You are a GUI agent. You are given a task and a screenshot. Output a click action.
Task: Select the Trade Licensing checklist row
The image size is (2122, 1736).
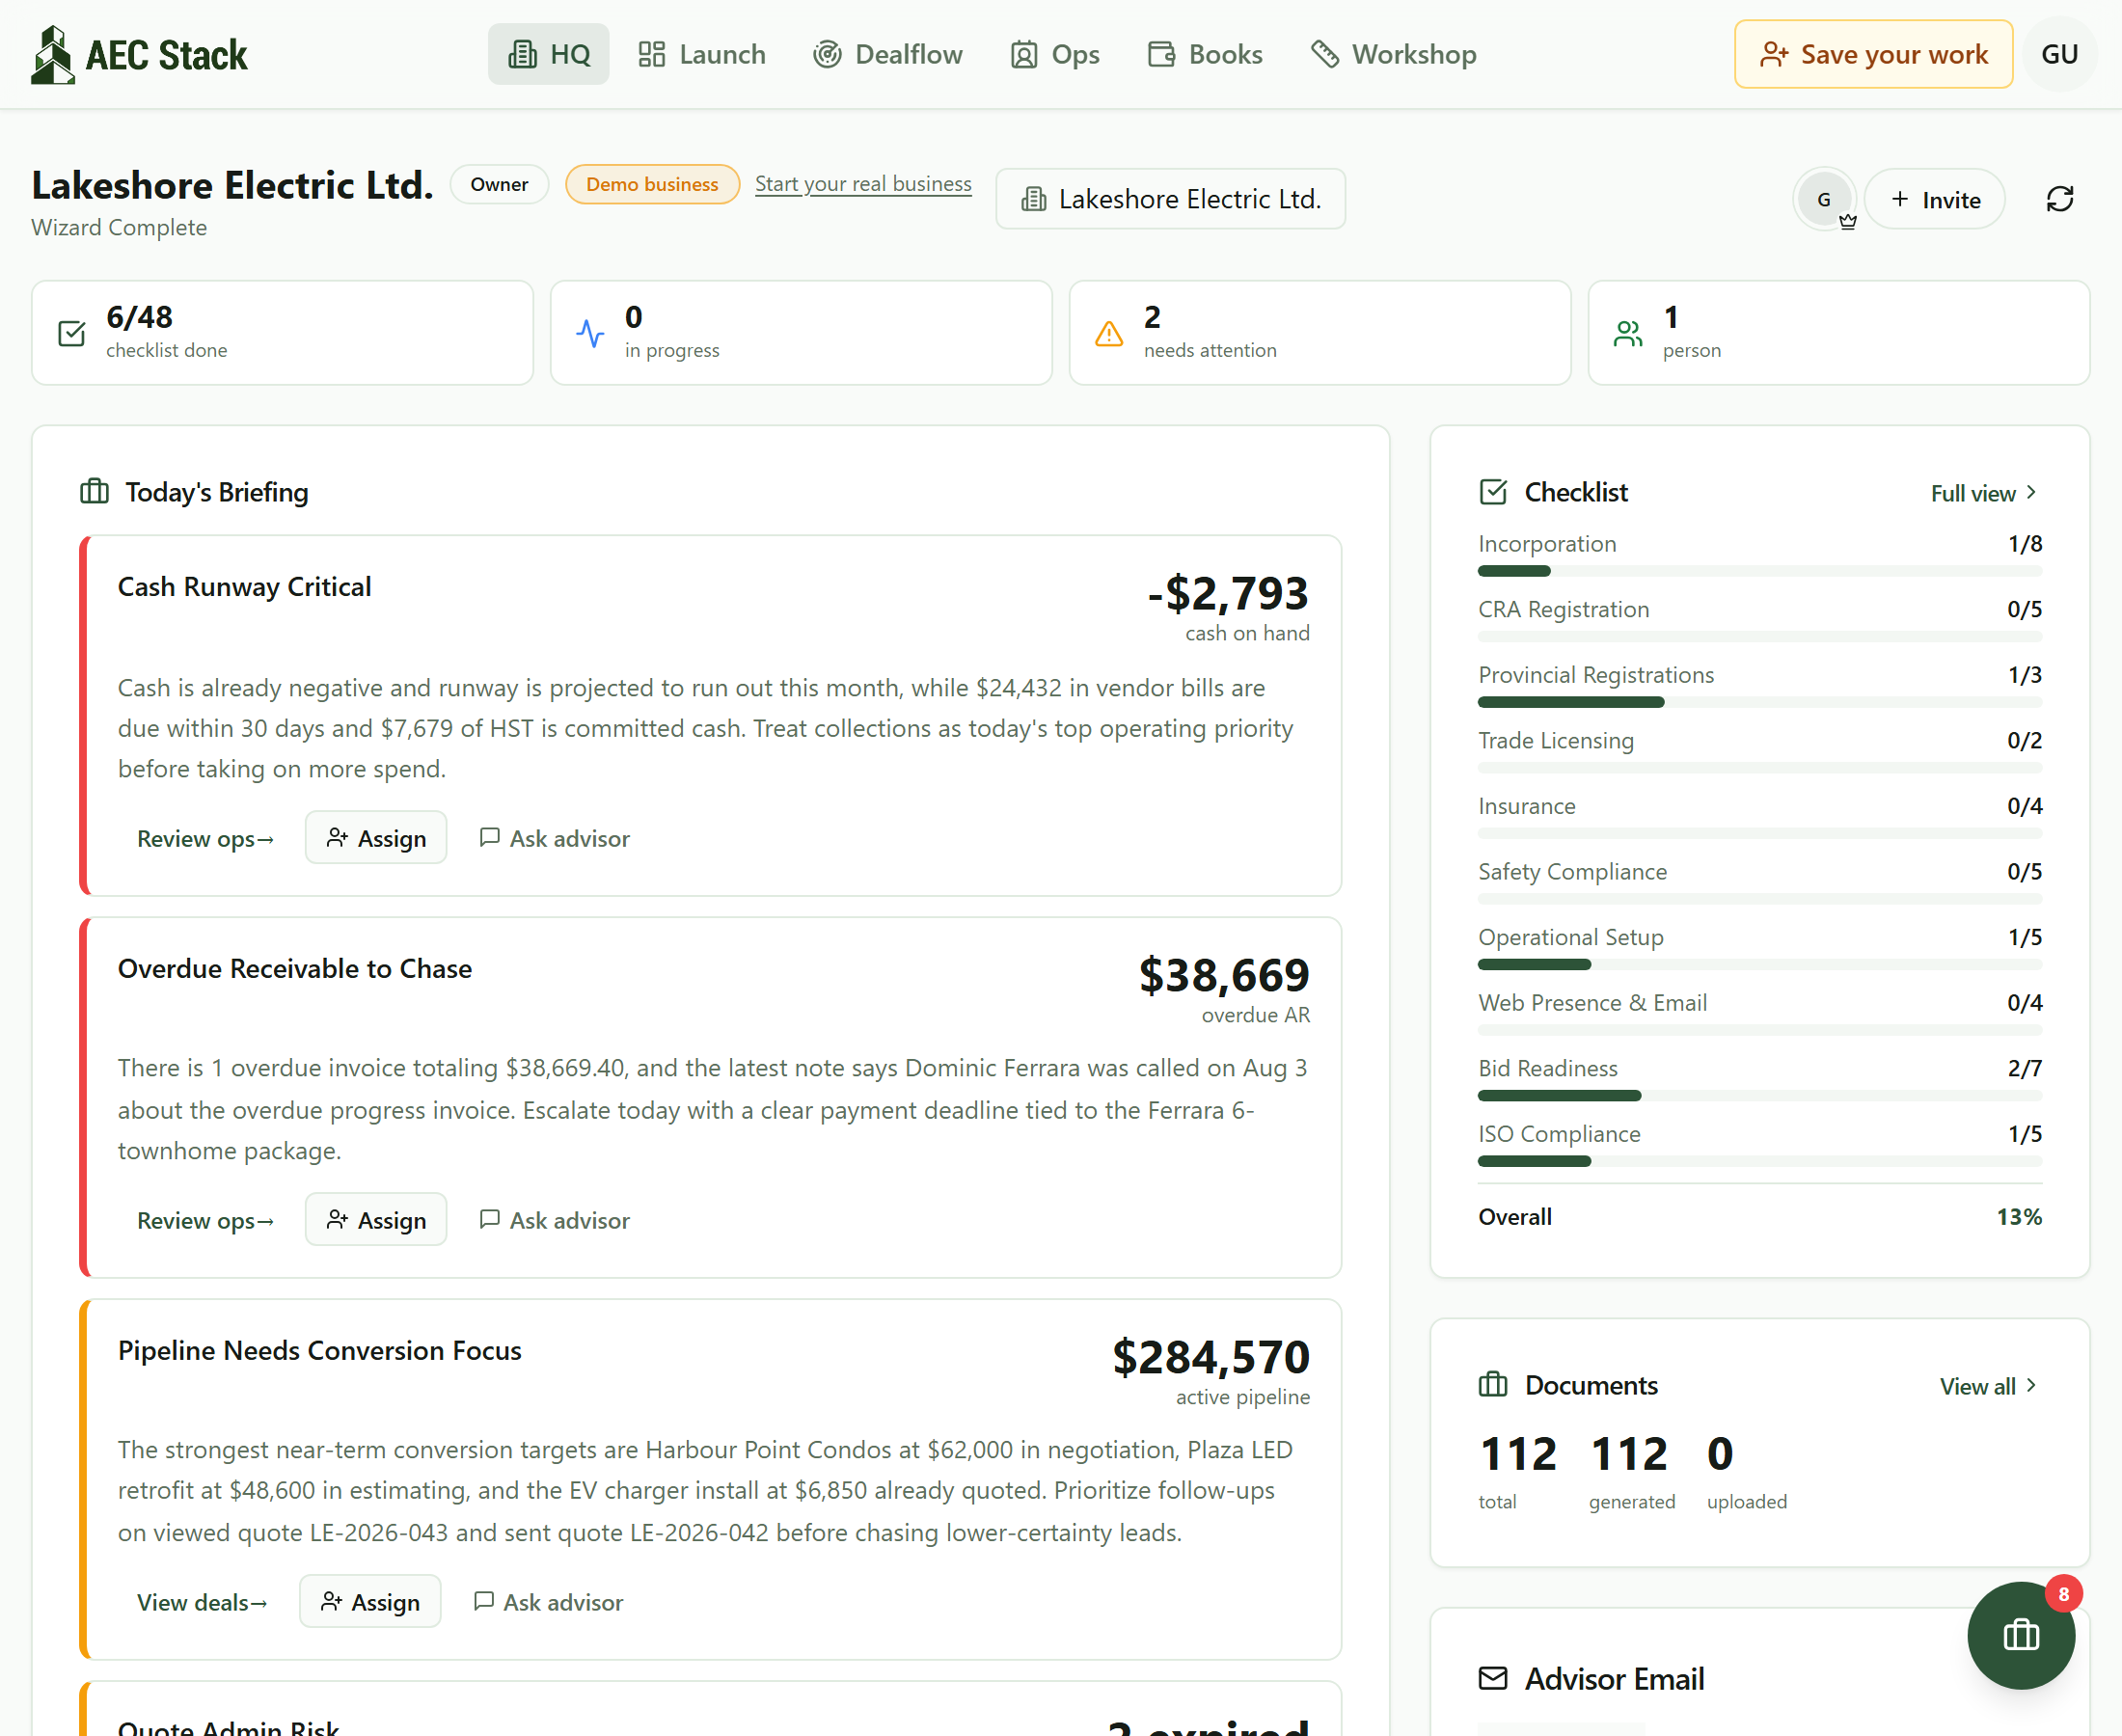[x=1760, y=749]
